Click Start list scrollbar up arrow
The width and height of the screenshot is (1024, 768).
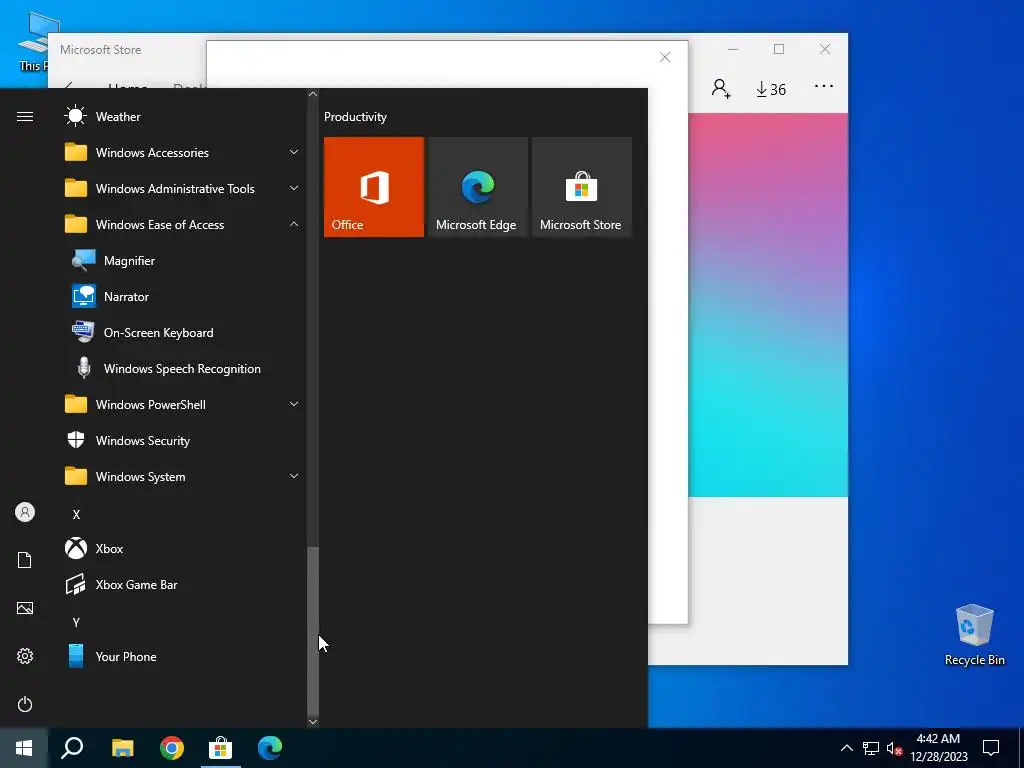pyautogui.click(x=313, y=94)
